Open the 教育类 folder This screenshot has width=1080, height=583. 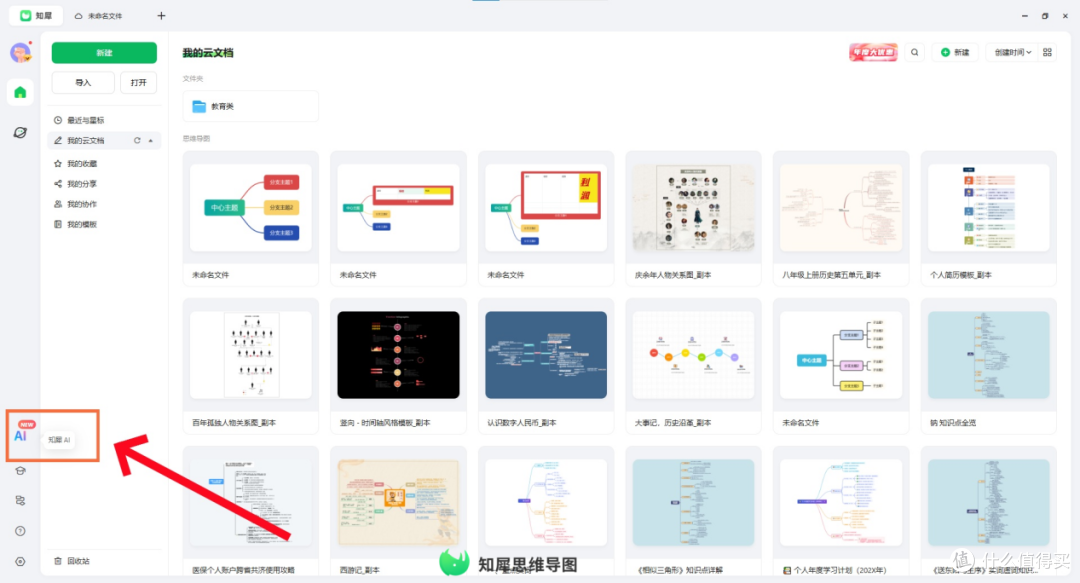(251, 106)
